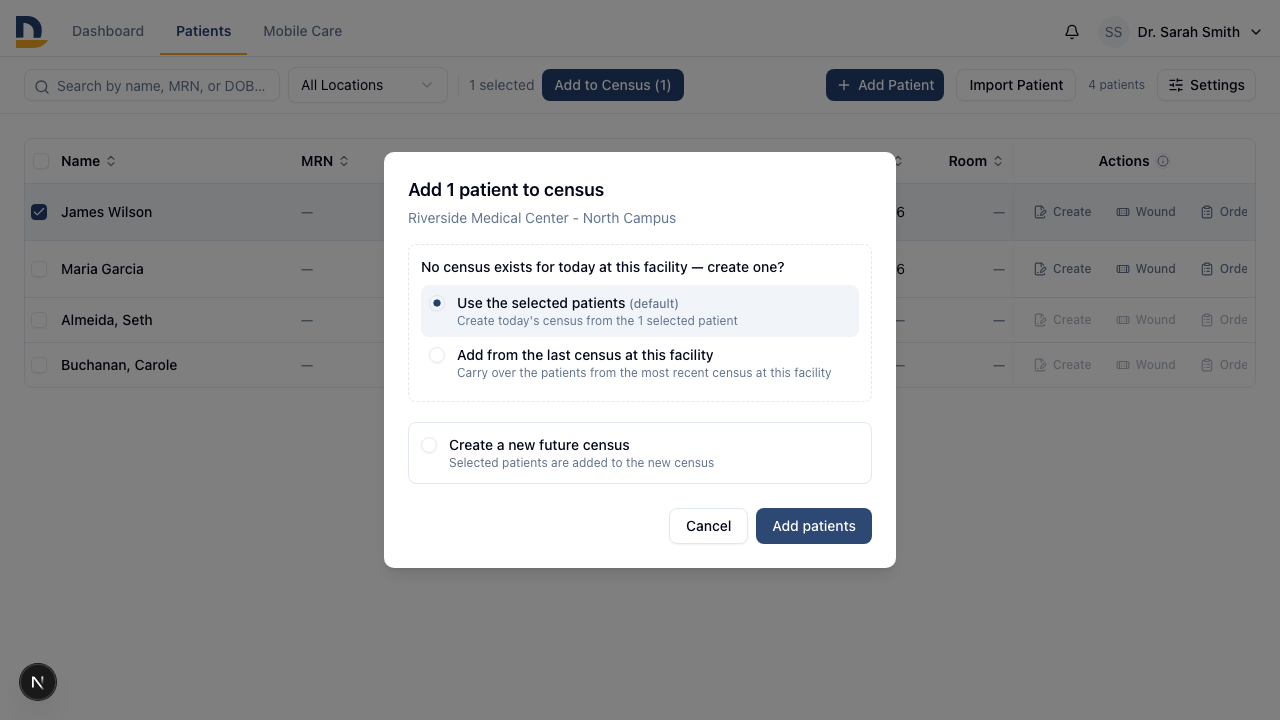1280x720 pixels.
Task: Confirm with Add patients button
Action: [x=814, y=526]
